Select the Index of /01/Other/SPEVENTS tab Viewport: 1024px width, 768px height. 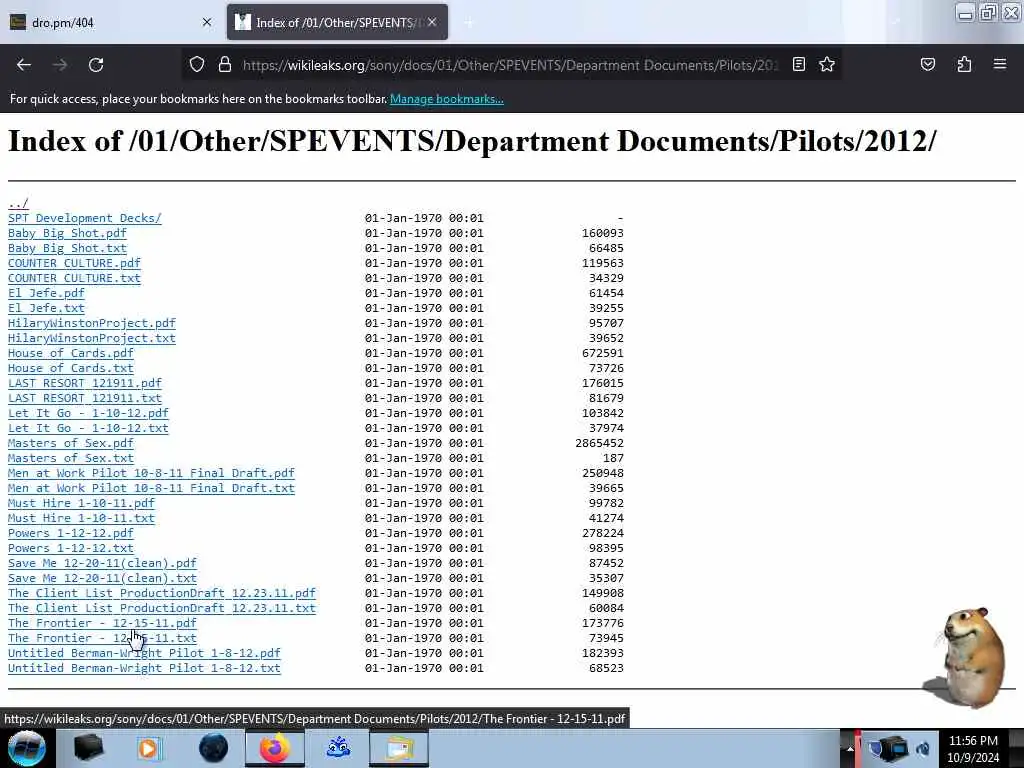coord(337,22)
